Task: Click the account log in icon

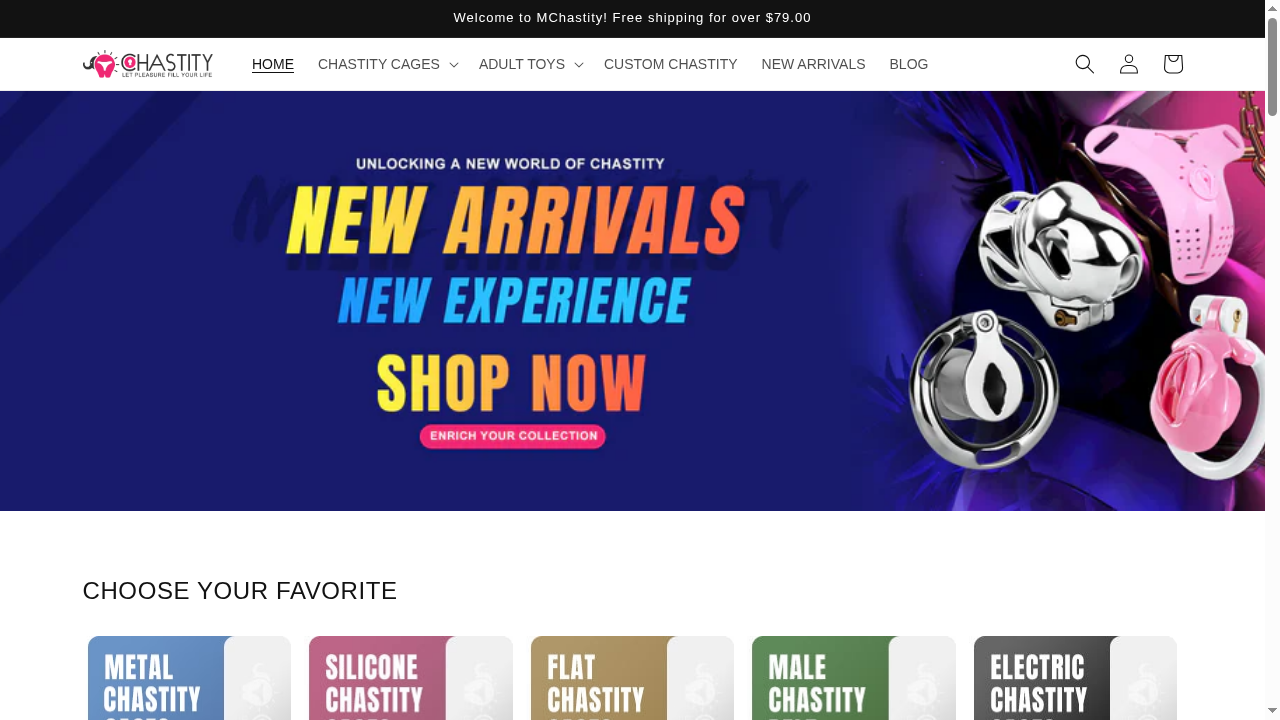Action: [x=1129, y=64]
